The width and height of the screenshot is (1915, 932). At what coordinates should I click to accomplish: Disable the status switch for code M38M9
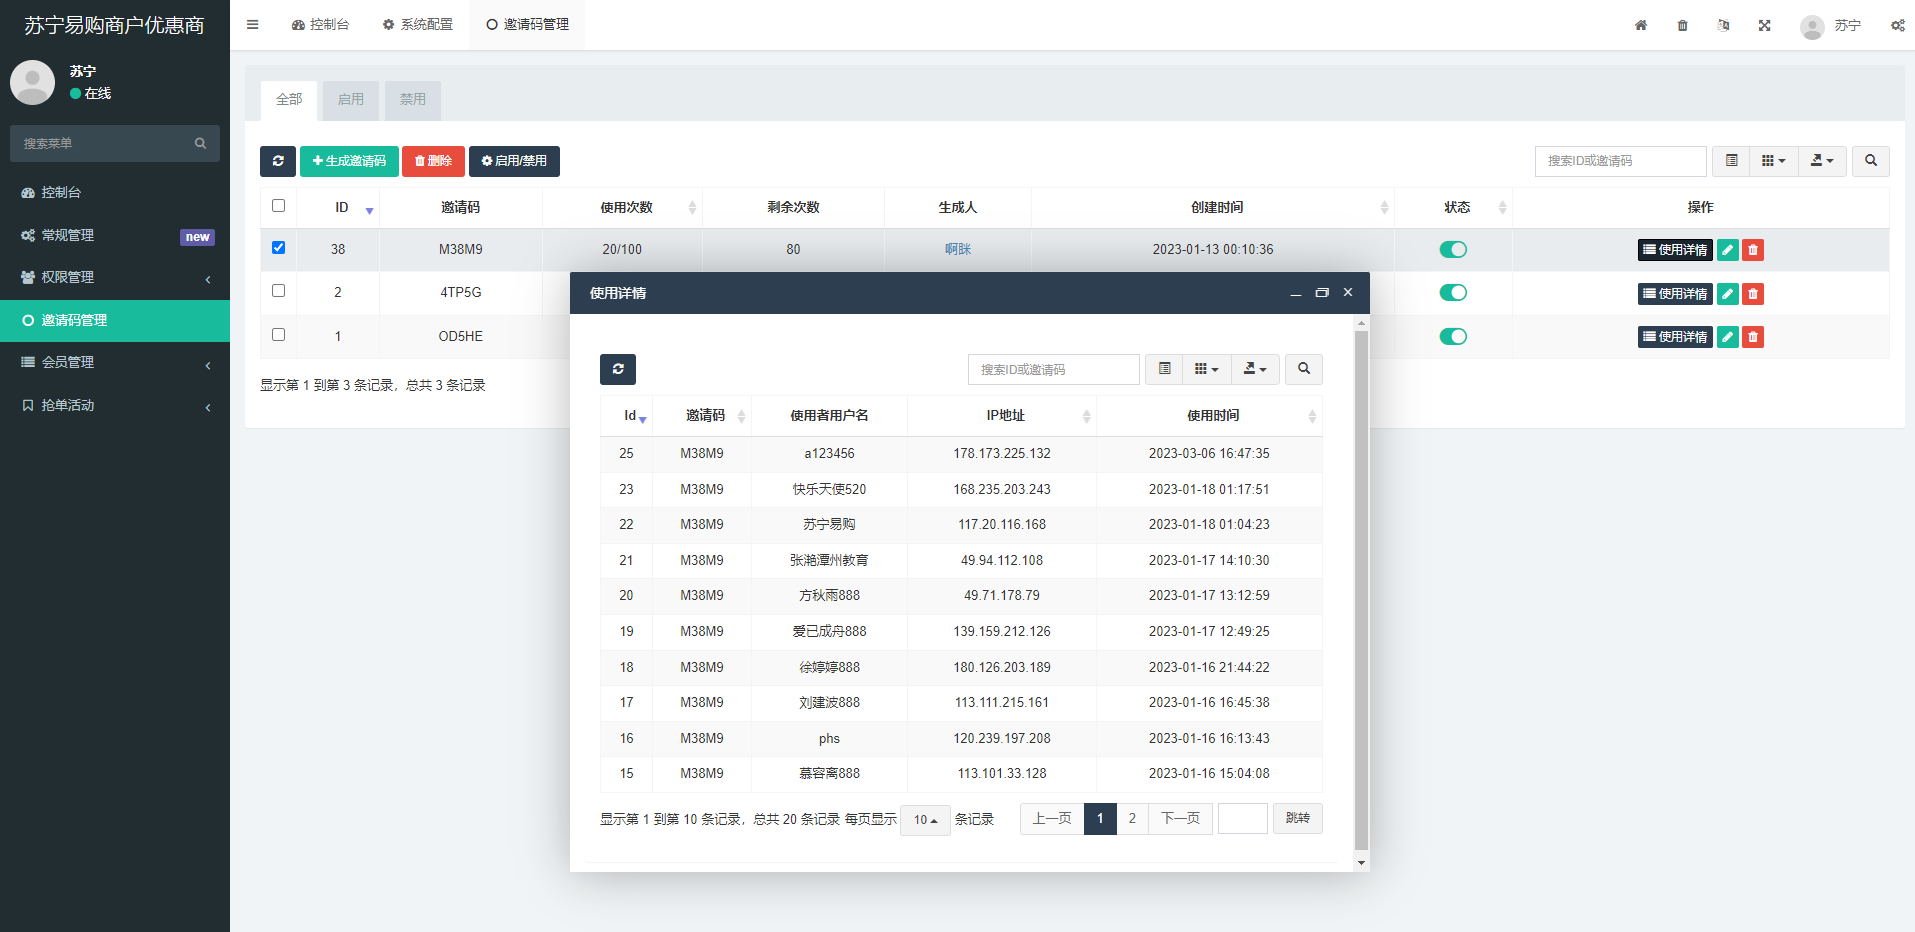point(1453,250)
